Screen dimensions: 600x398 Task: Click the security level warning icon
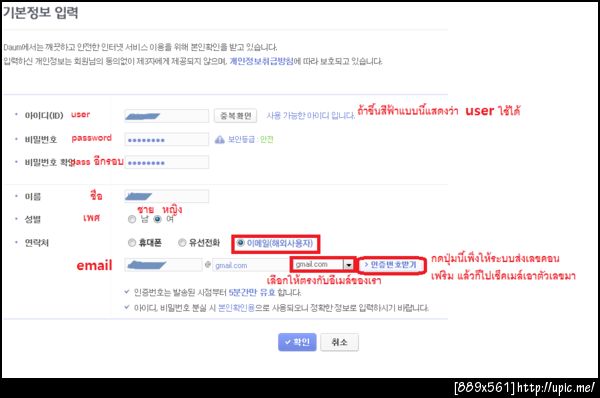pos(220,140)
